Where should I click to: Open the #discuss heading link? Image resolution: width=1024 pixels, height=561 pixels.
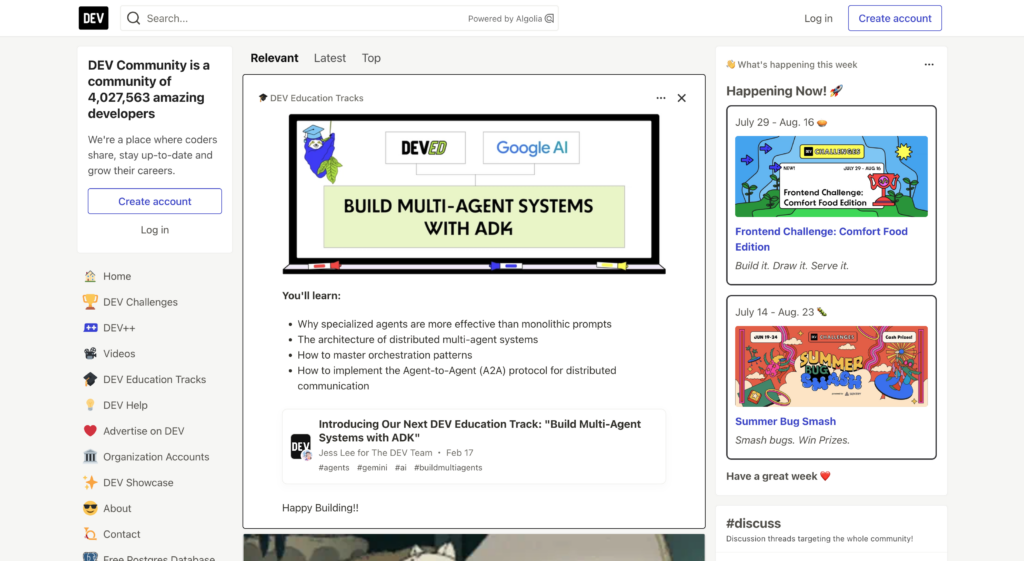(x=754, y=523)
